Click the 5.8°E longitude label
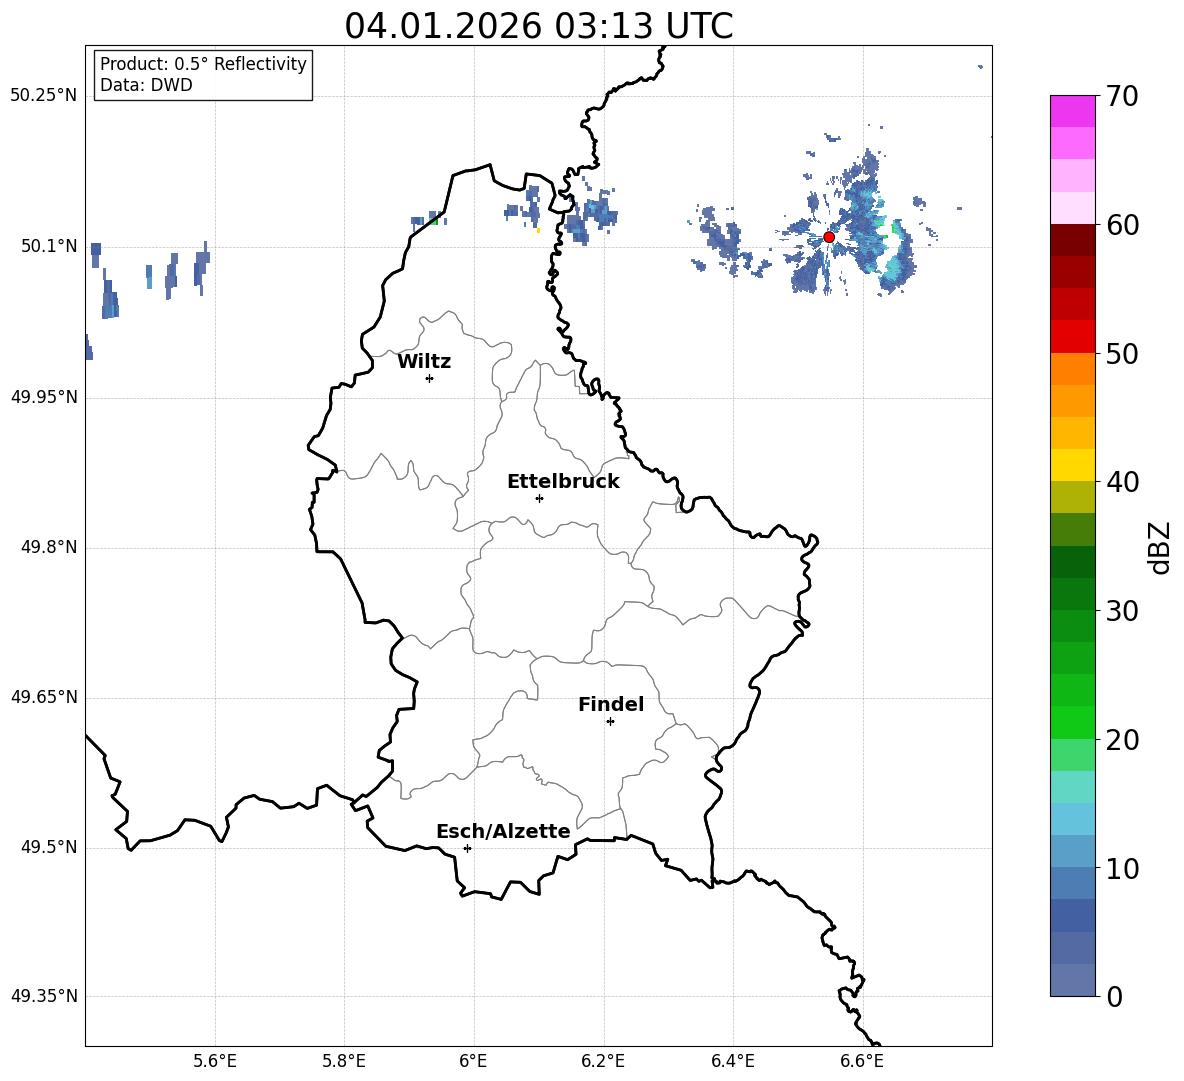The width and height of the screenshot is (1184, 1081). (x=344, y=1061)
